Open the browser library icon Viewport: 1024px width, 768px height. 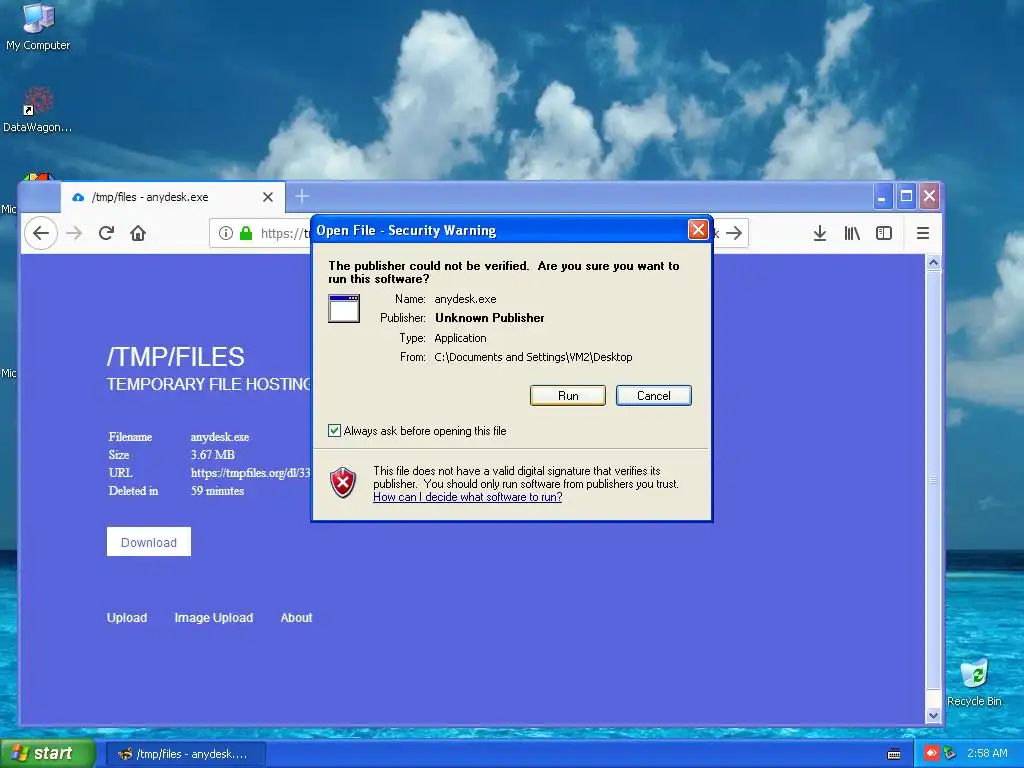coord(852,233)
